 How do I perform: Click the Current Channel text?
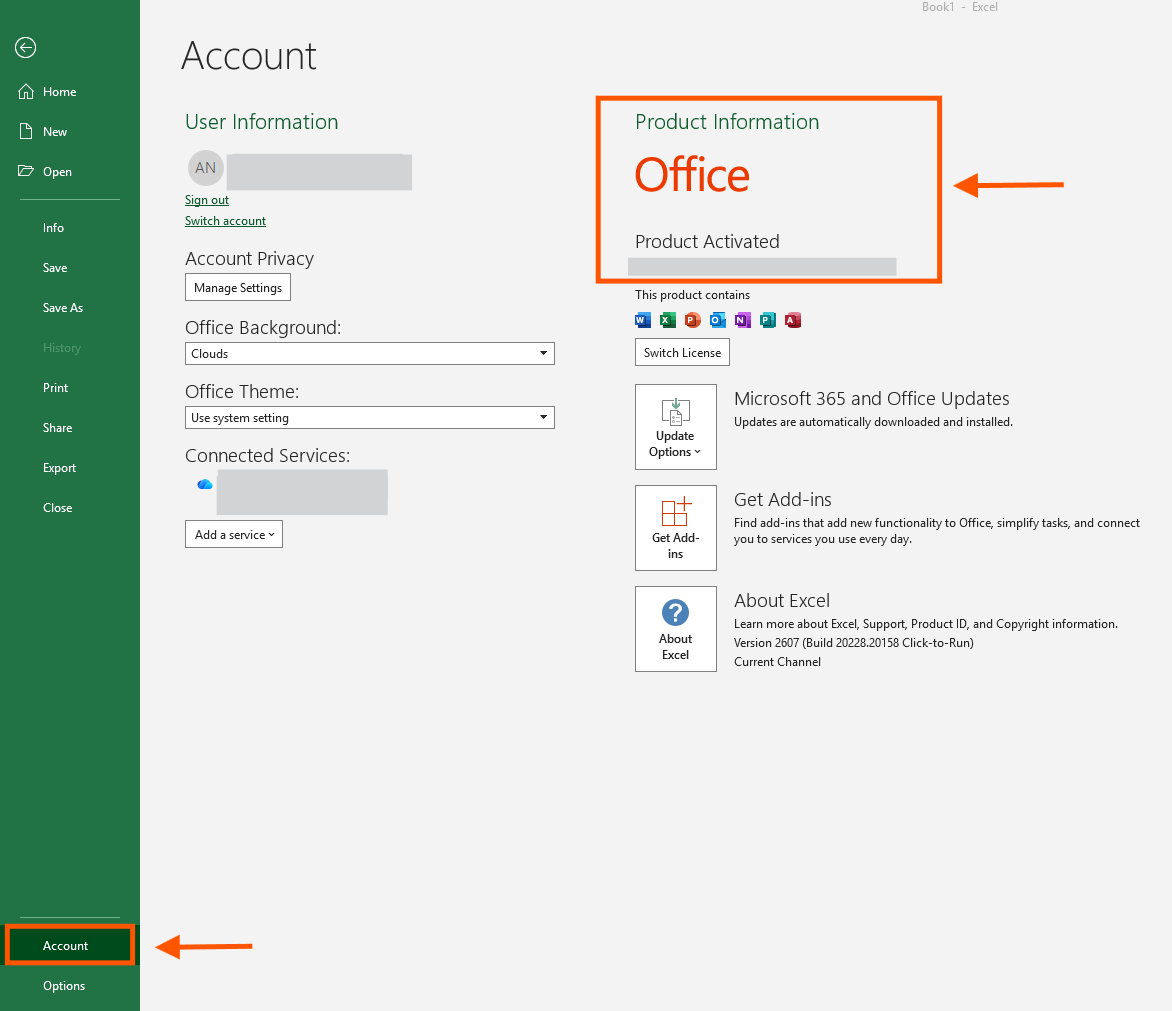point(777,662)
